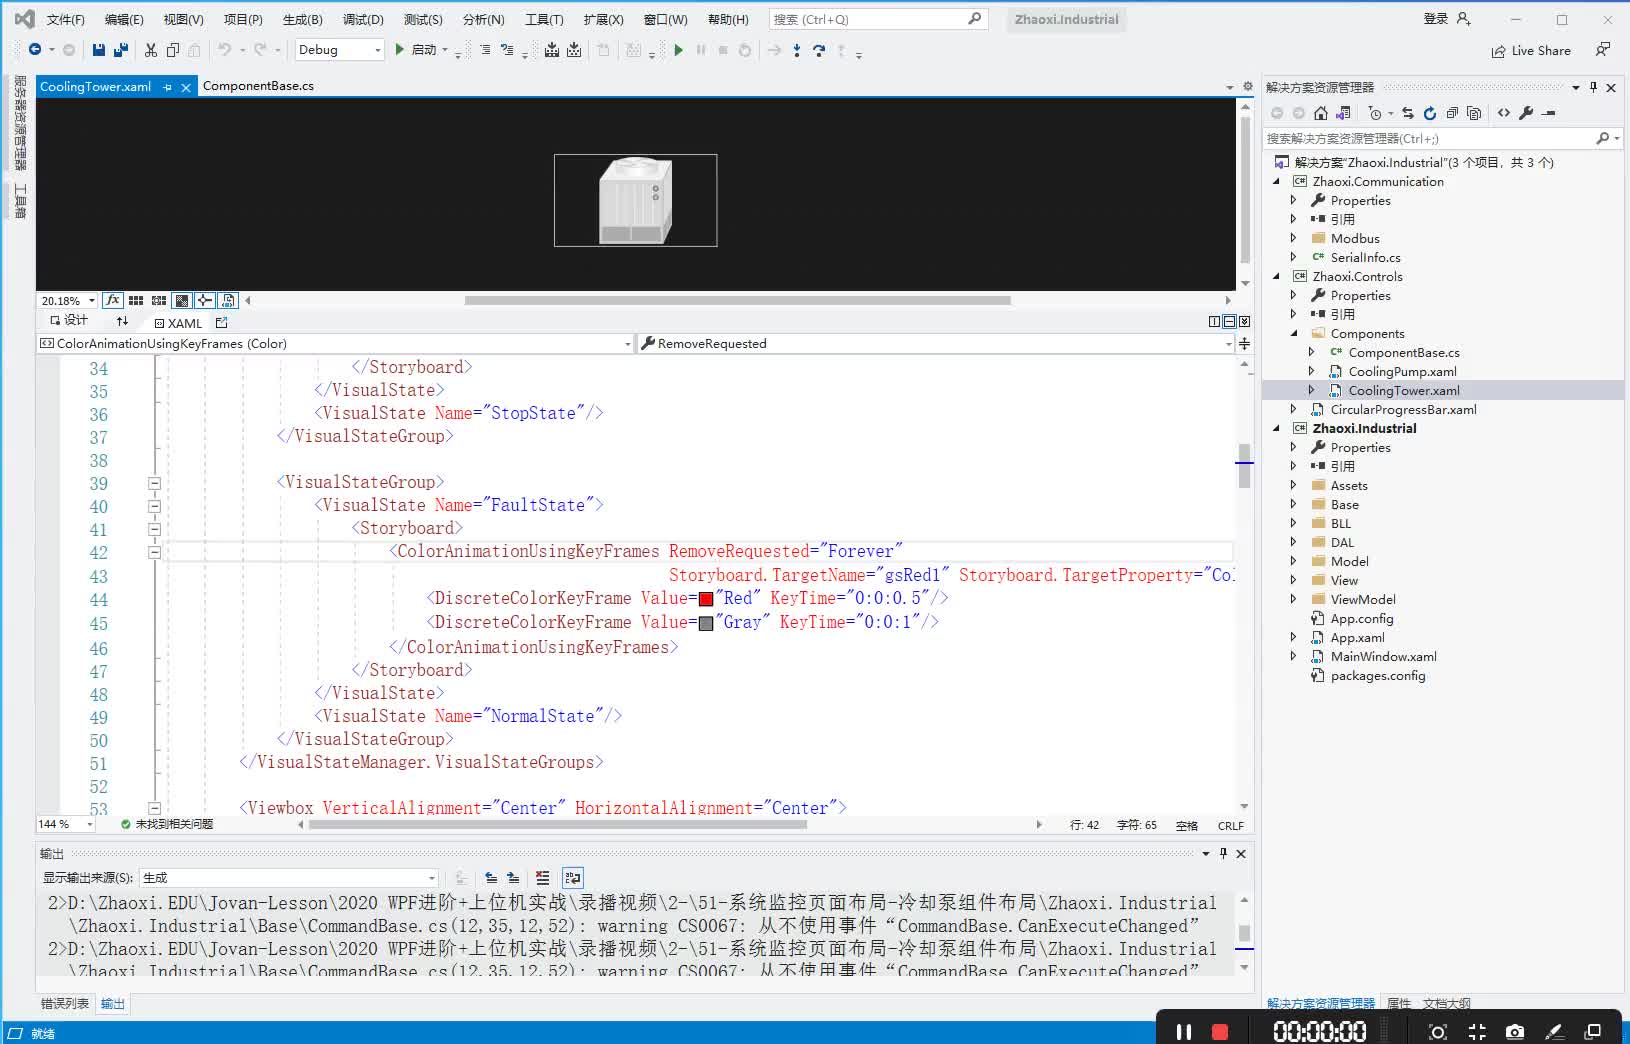Image resolution: width=1630 pixels, height=1044 pixels.
Task: Click the Save file icon
Action: (x=98, y=50)
